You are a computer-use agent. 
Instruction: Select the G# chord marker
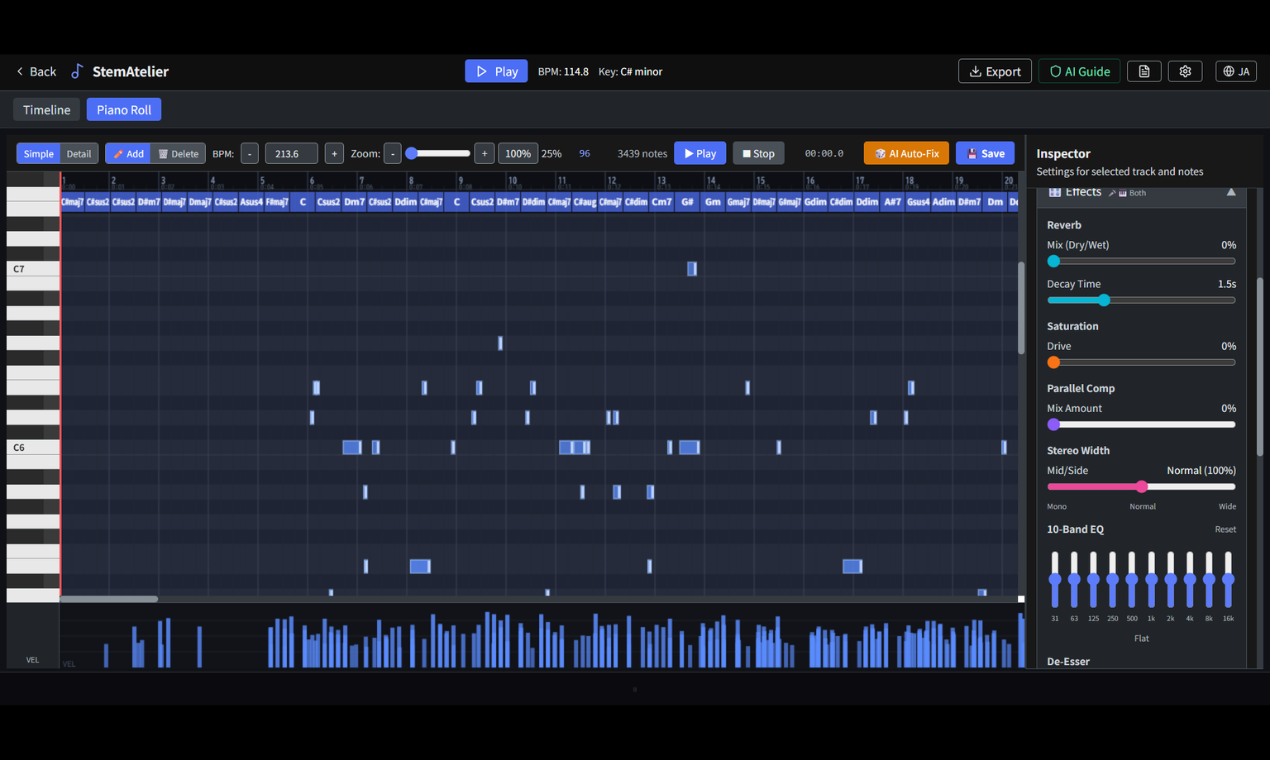(687, 201)
